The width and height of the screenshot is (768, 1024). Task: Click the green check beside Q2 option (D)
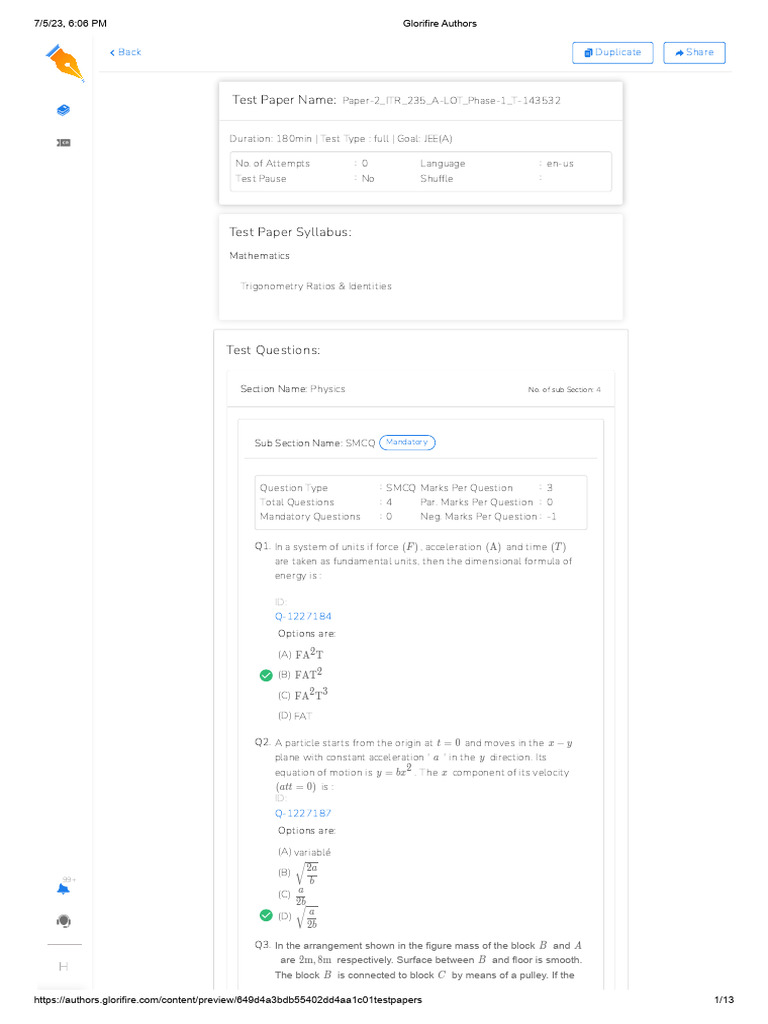[265, 915]
